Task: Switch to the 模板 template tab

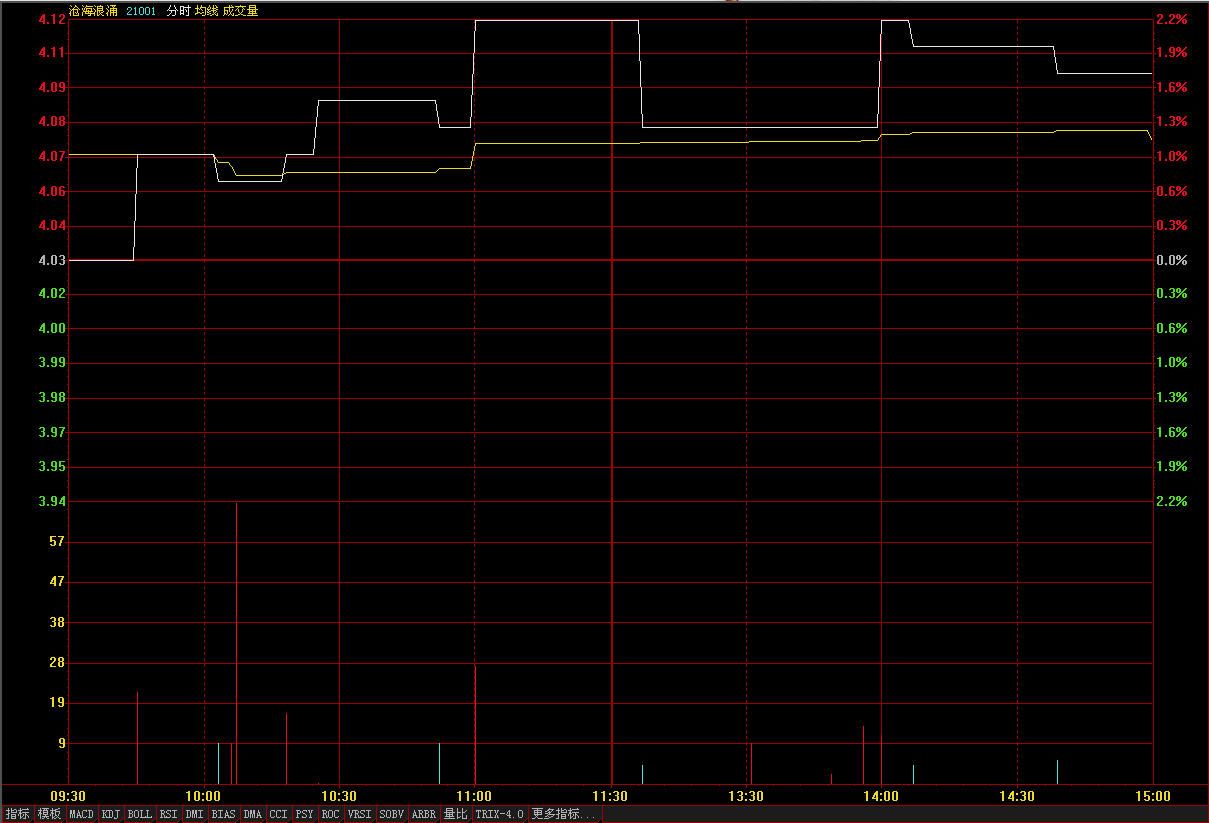Action: (x=49, y=814)
